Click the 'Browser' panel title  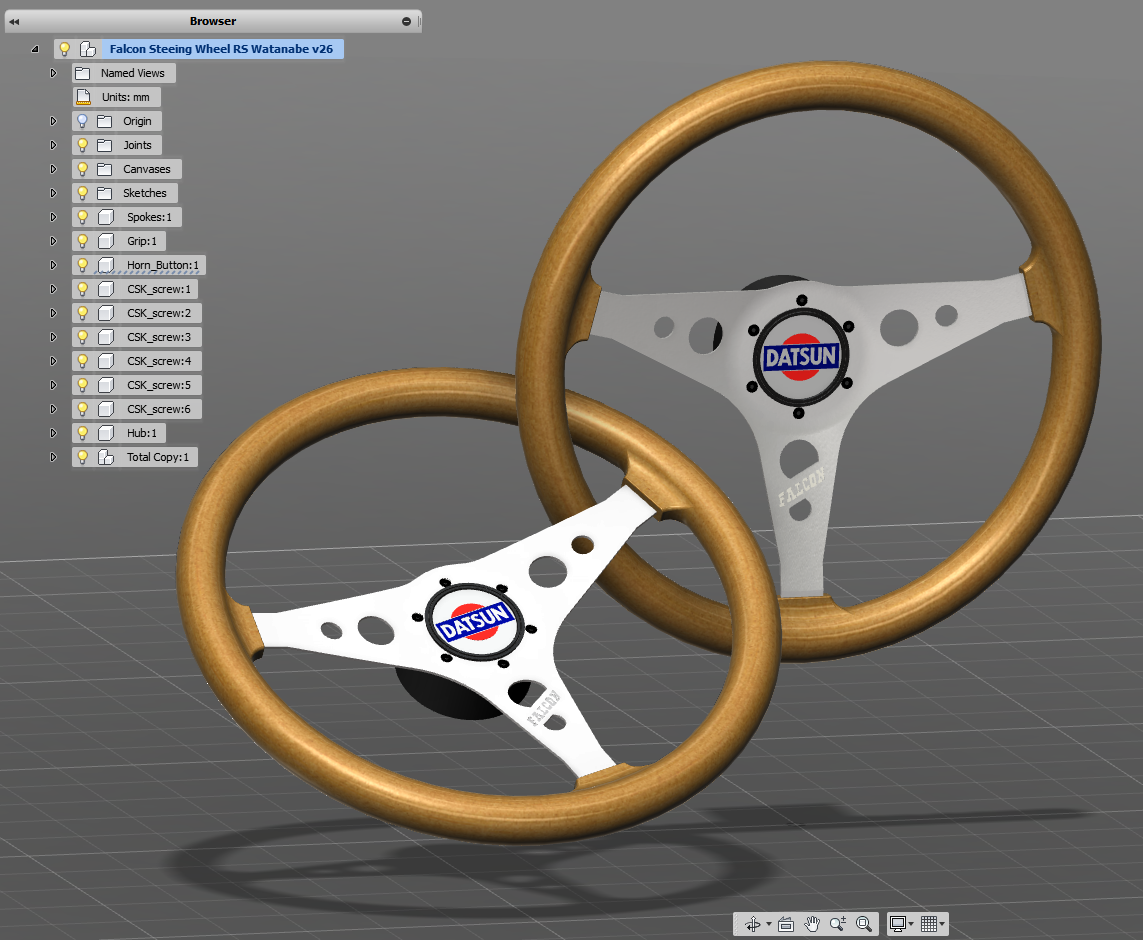pyautogui.click(x=213, y=21)
